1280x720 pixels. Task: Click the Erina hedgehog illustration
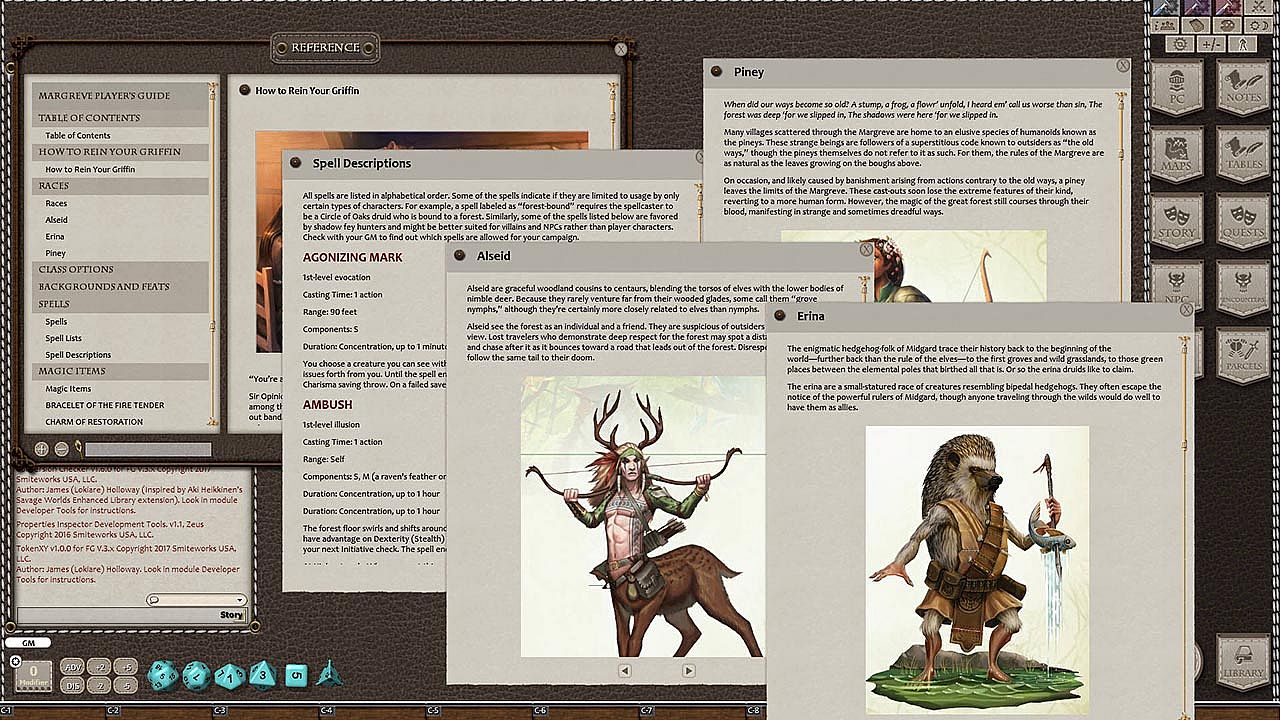click(977, 570)
